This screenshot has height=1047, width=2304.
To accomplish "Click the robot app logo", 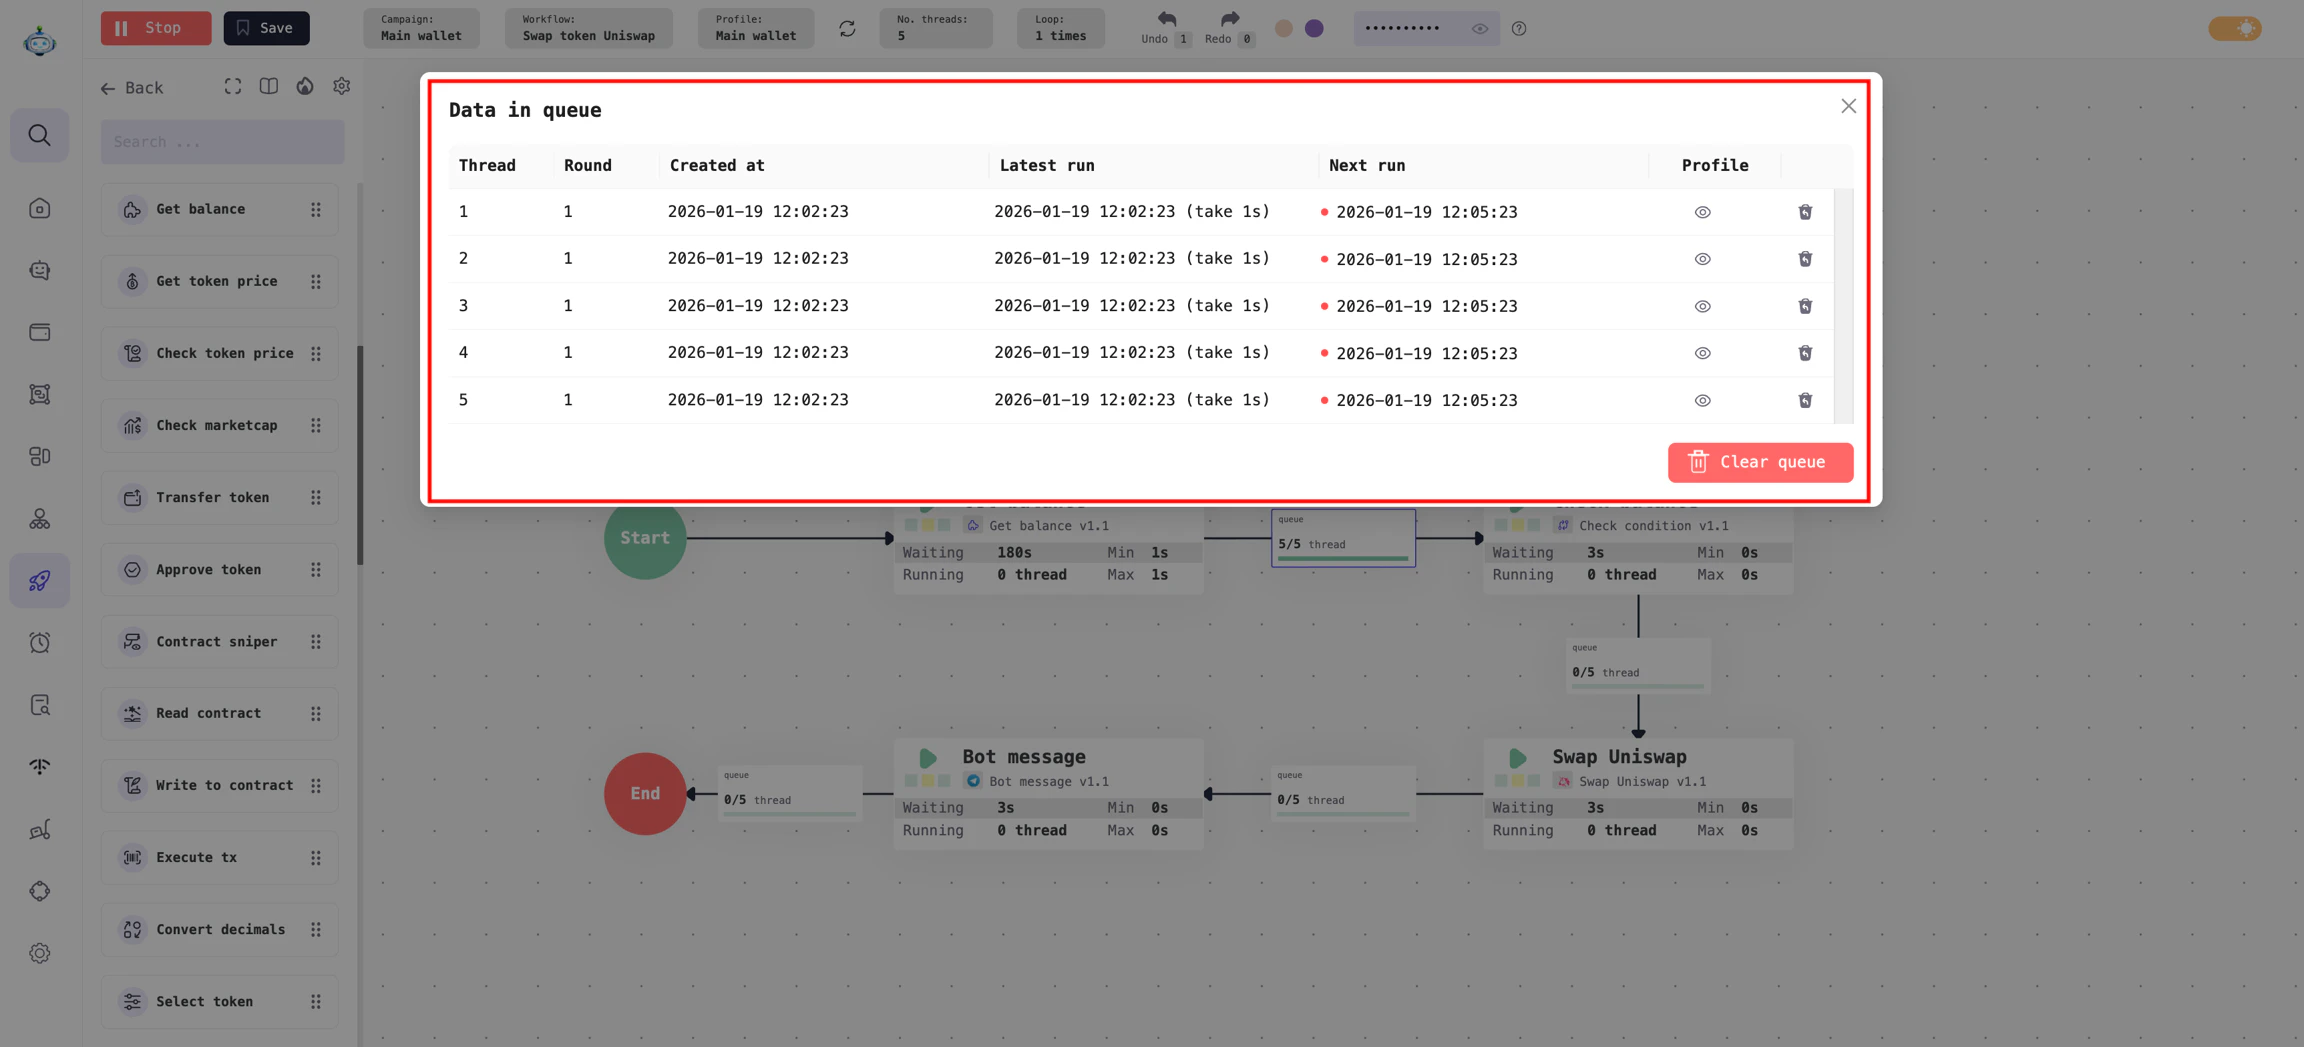I will [x=39, y=41].
